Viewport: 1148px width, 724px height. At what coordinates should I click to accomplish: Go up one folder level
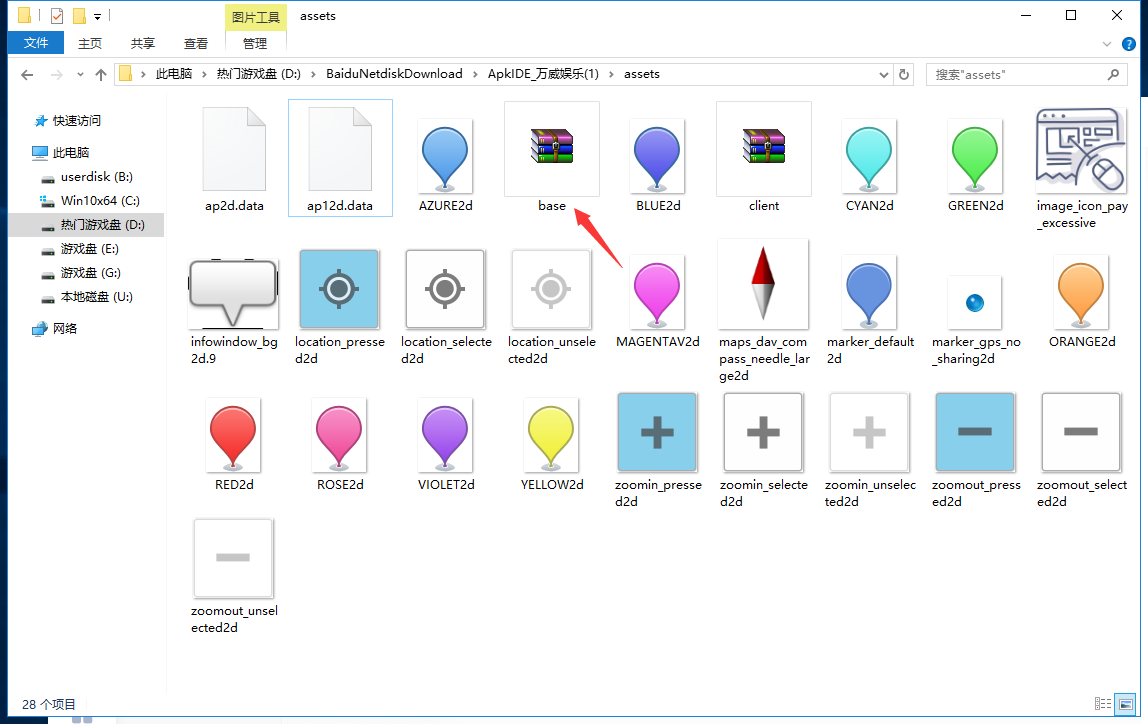[101, 75]
